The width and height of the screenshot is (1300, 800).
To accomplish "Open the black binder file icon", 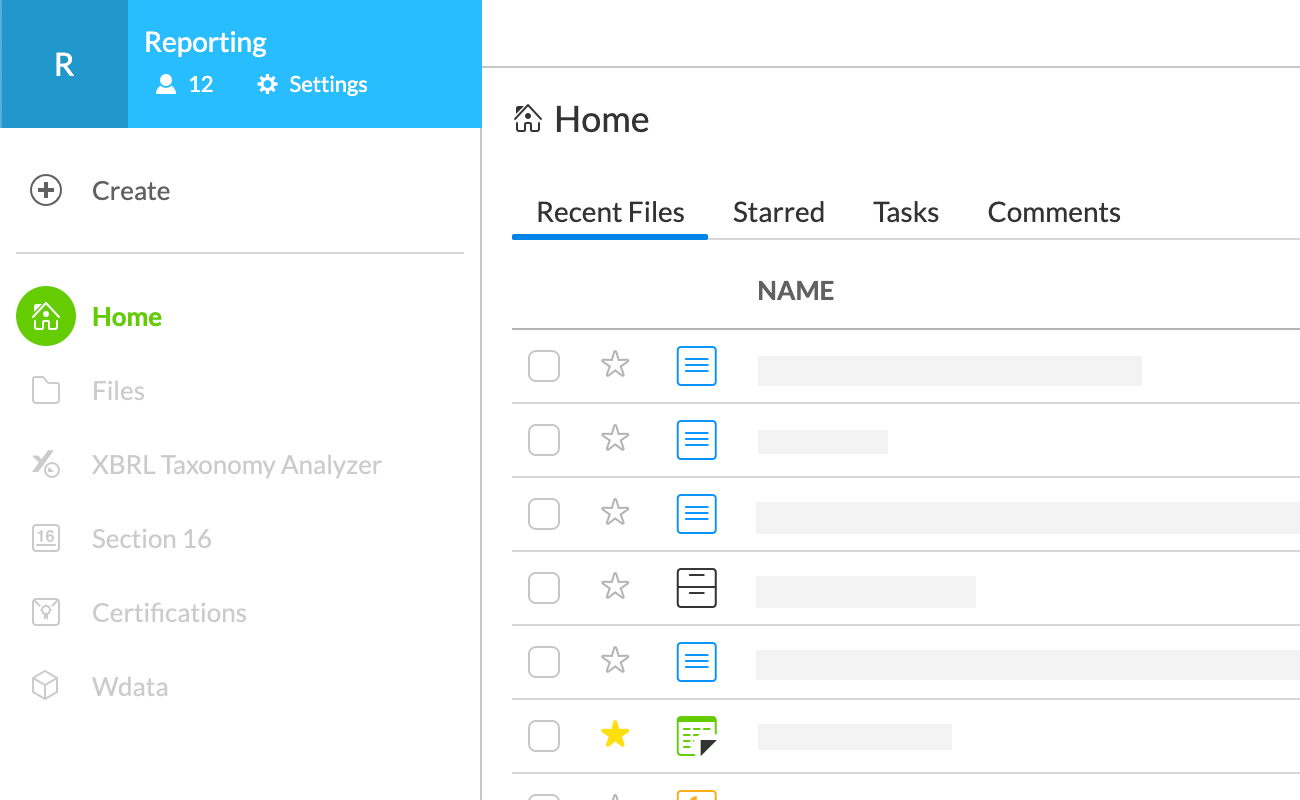I will (696, 588).
